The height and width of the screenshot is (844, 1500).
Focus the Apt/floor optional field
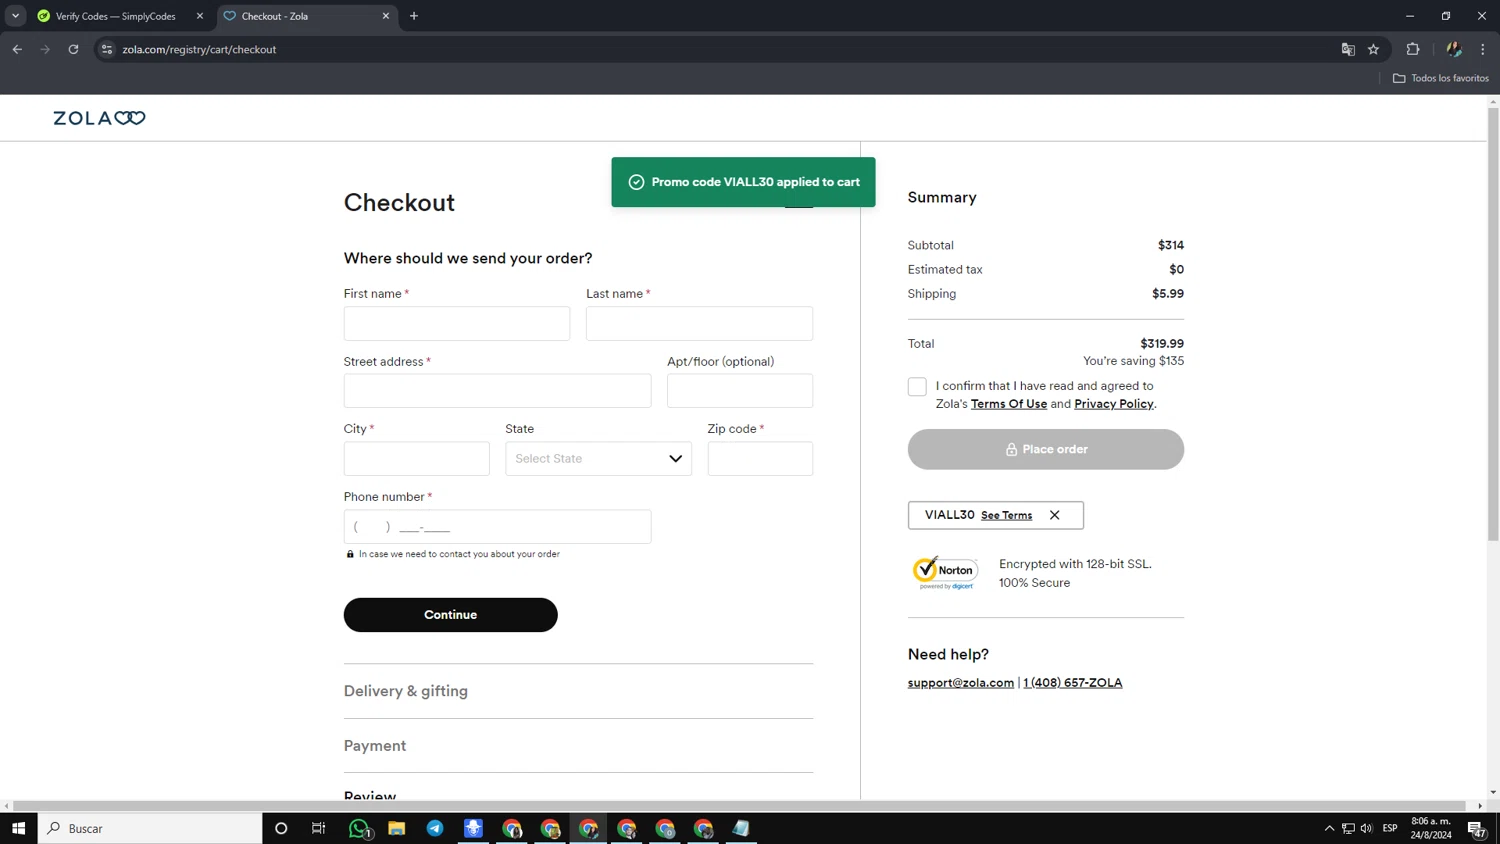[x=740, y=391]
